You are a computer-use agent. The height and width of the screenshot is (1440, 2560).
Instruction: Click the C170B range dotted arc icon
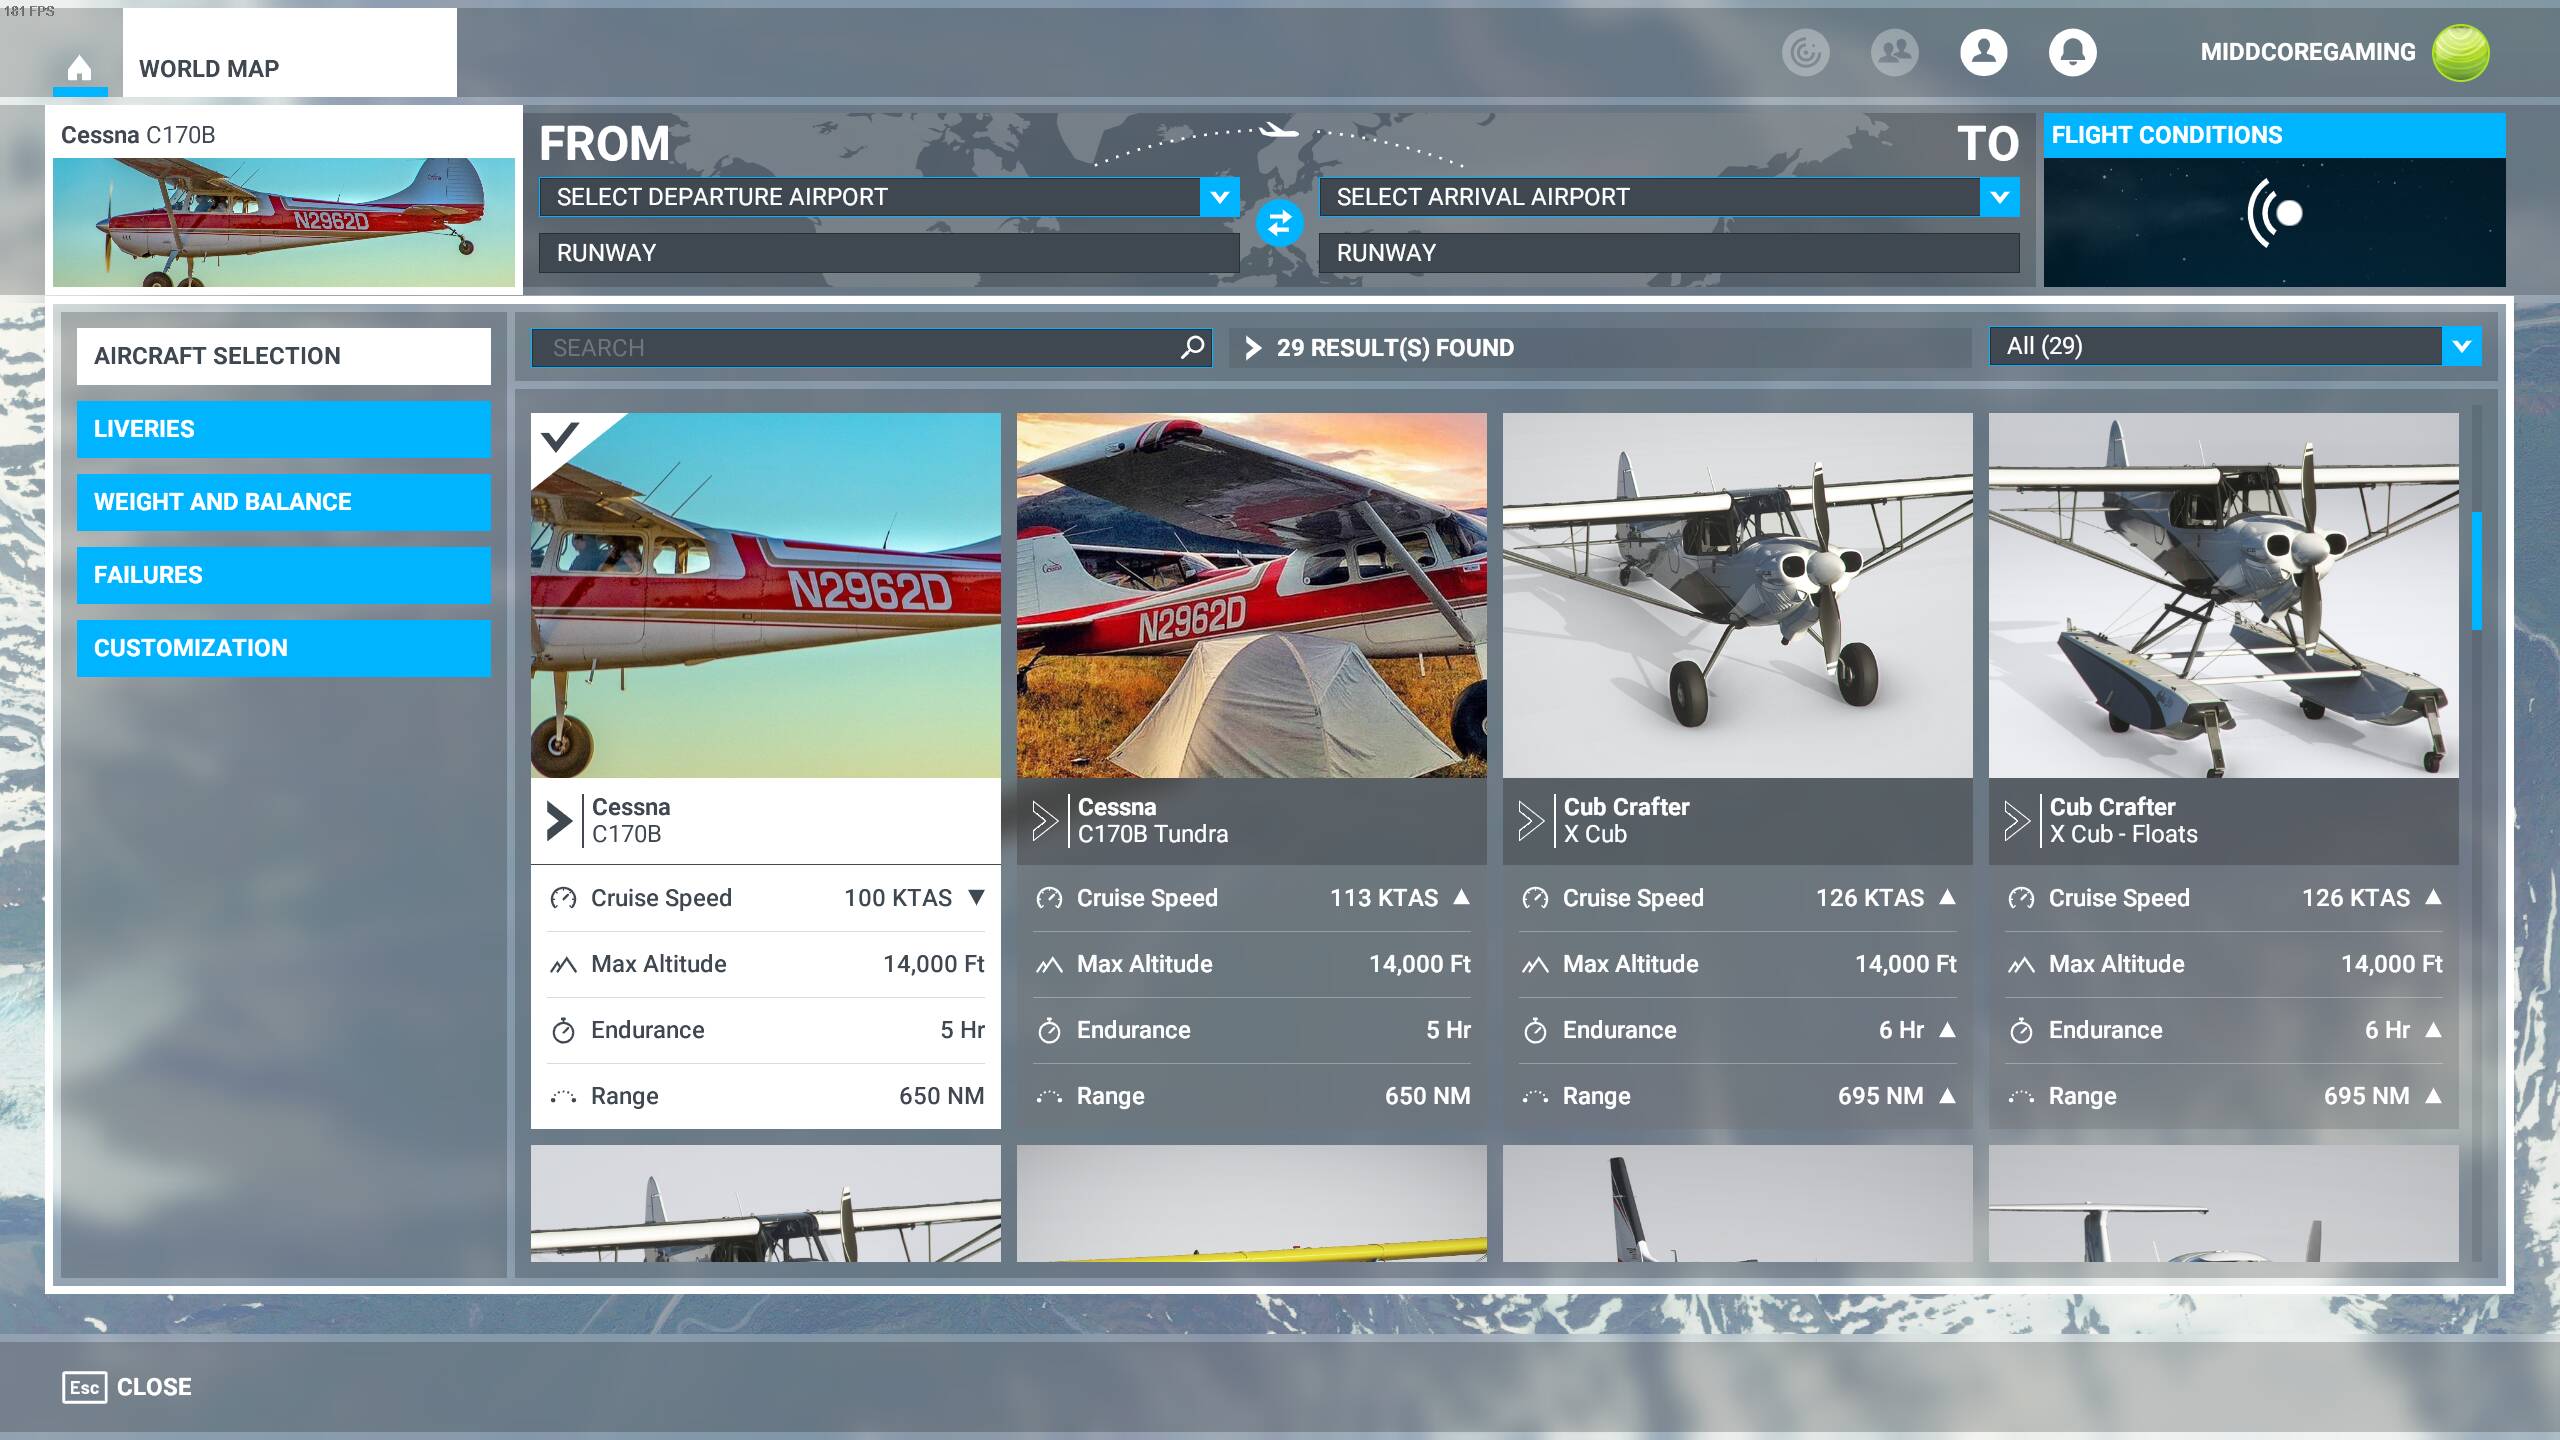pyautogui.click(x=563, y=1096)
